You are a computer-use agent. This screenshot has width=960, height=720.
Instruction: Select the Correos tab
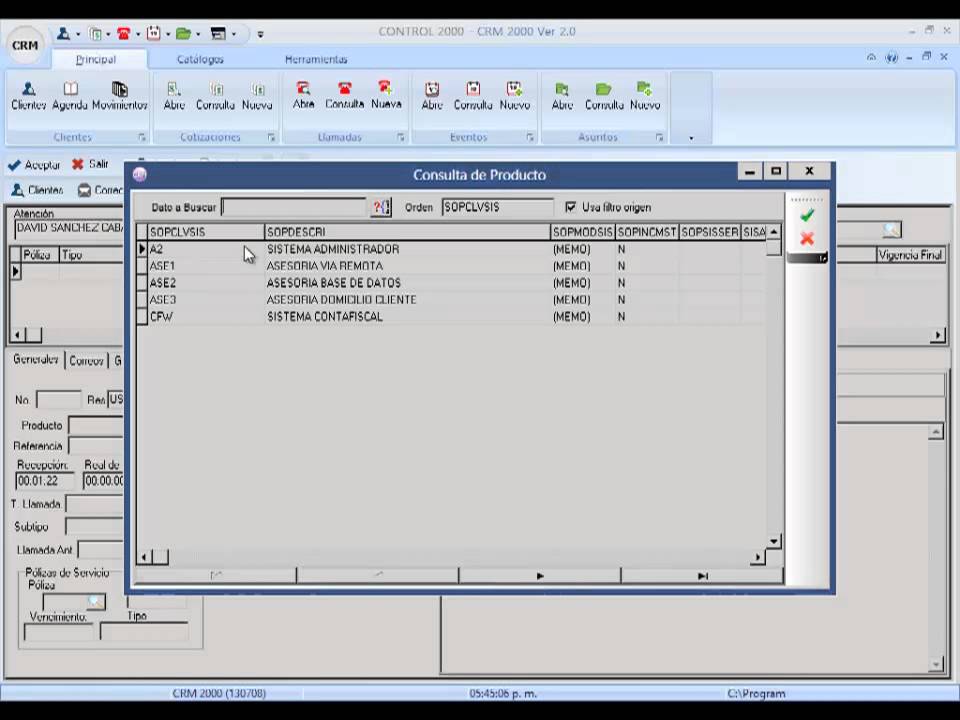pos(86,361)
